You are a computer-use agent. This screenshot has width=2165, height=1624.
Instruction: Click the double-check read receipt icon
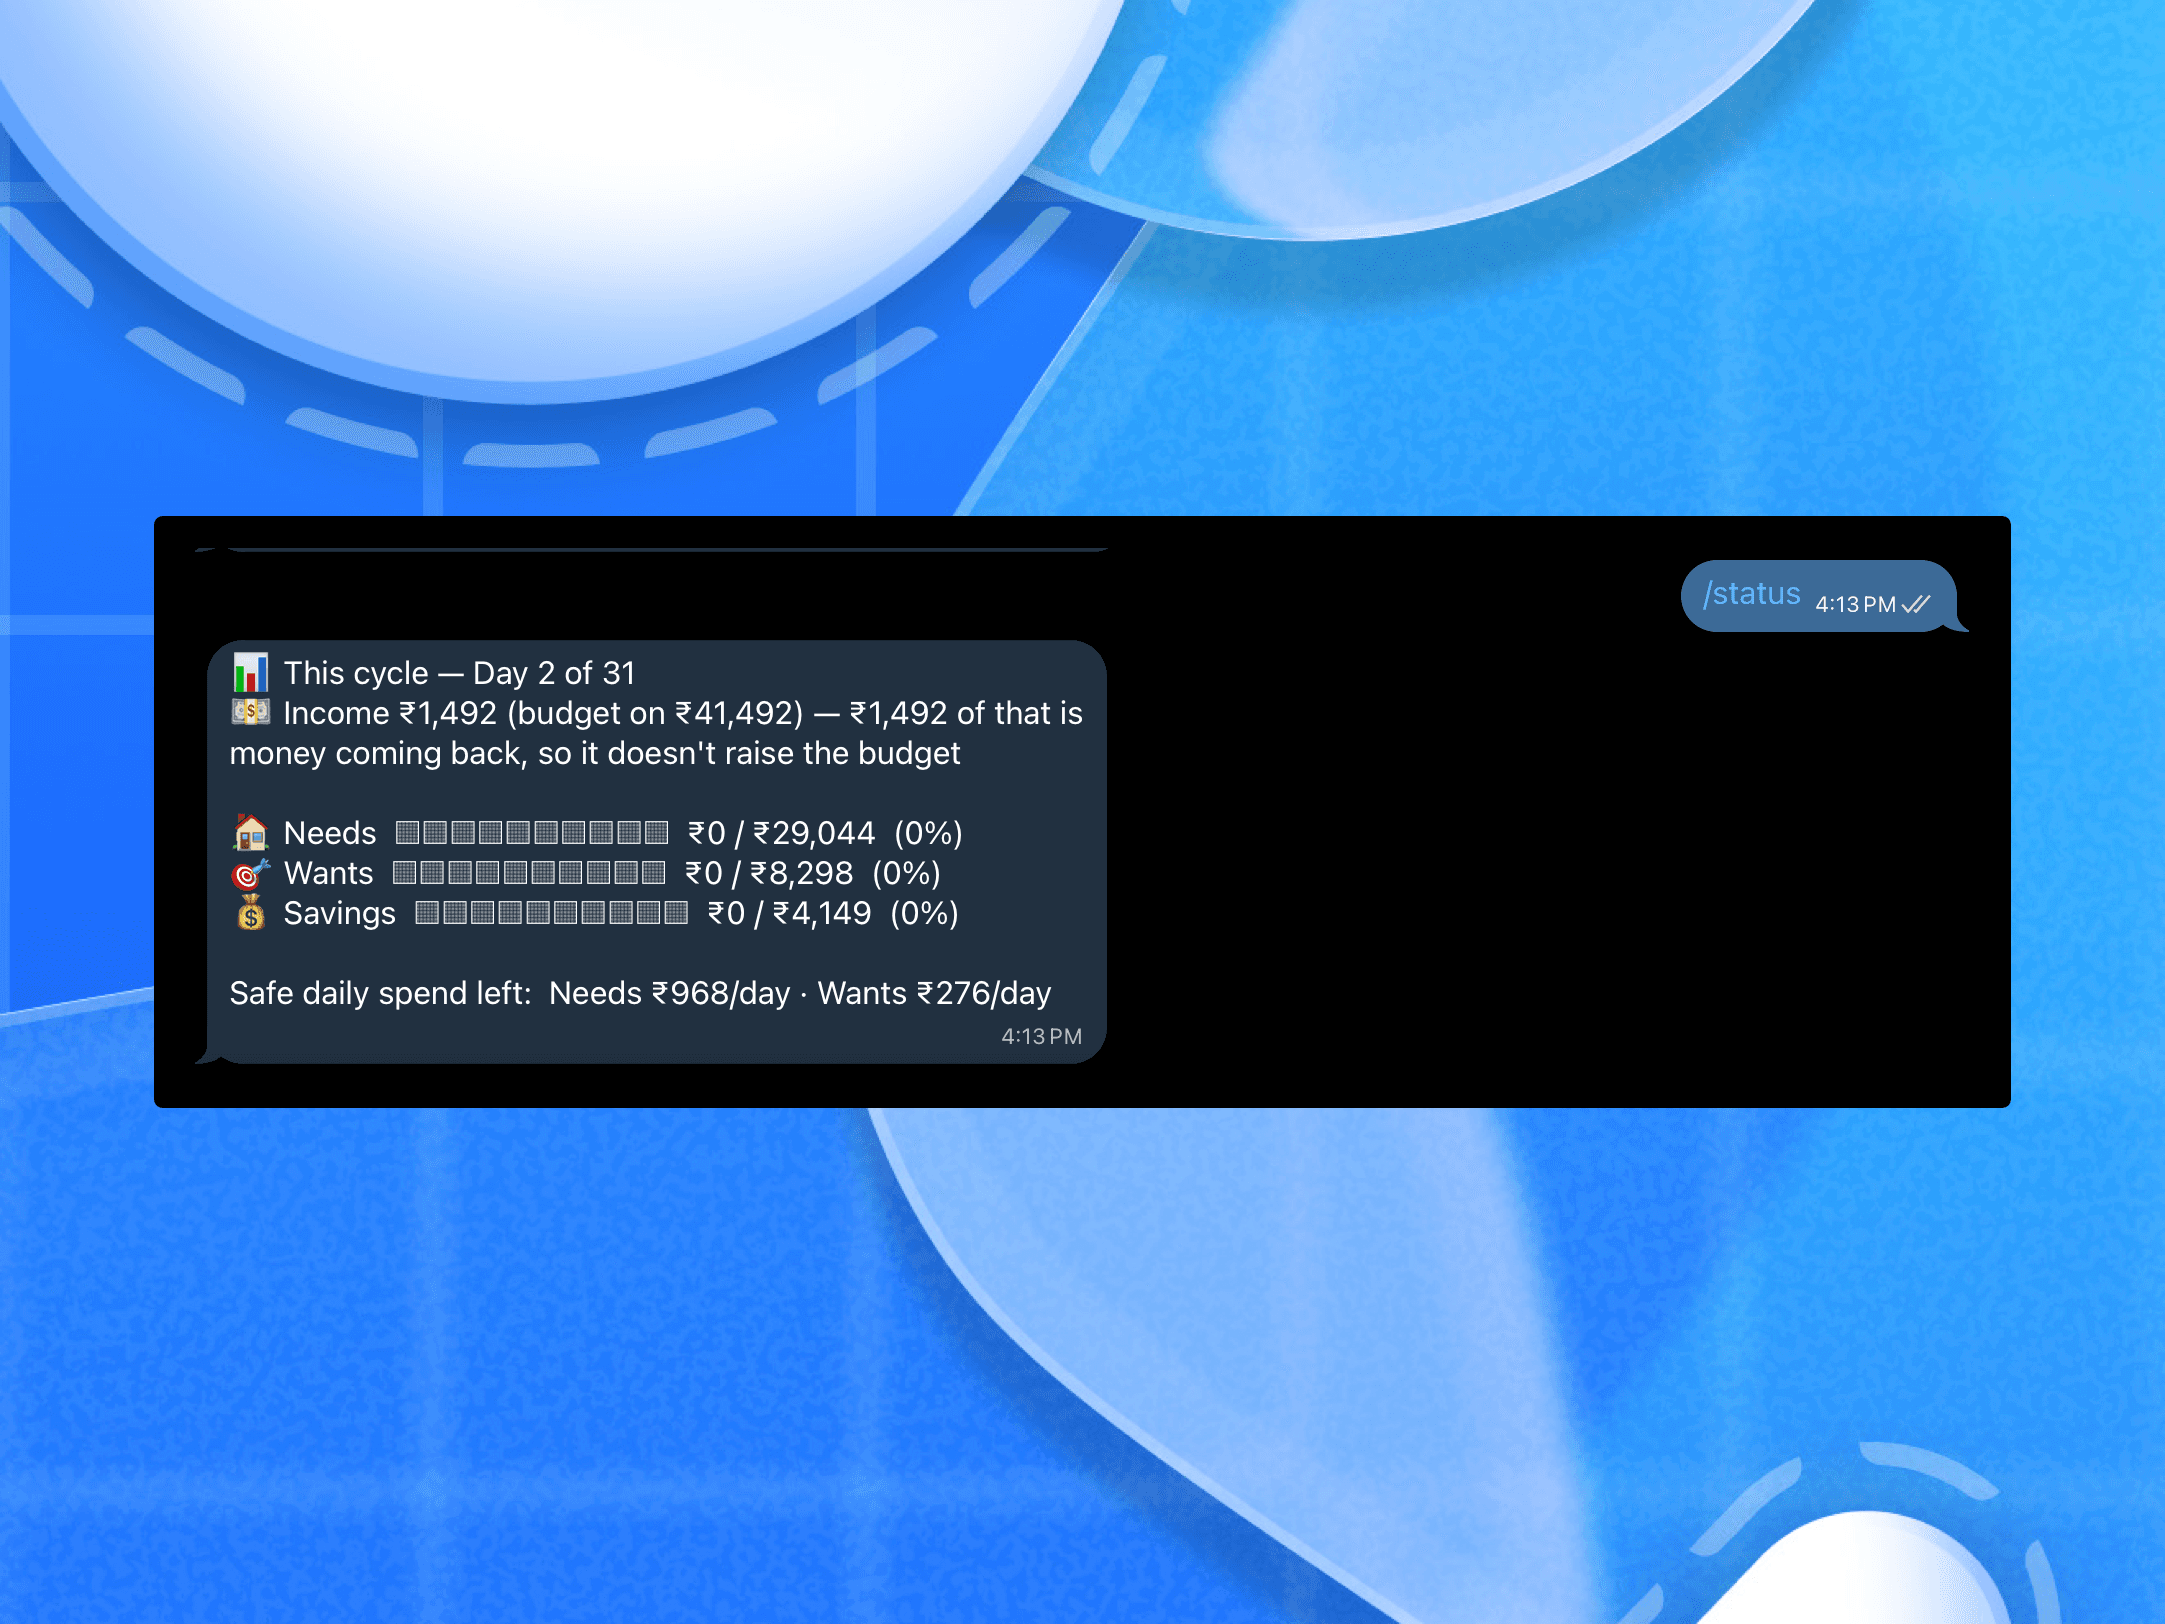click(x=1916, y=604)
